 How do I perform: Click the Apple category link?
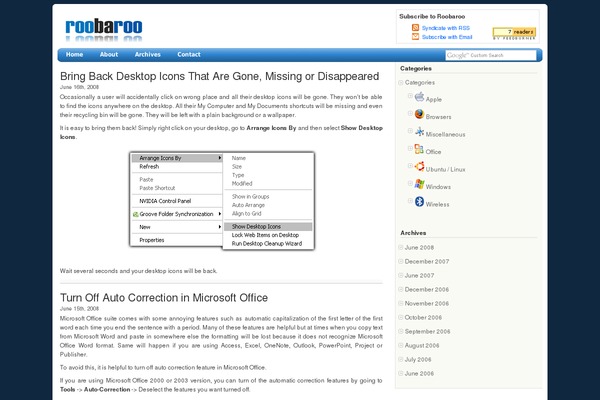coord(434,100)
